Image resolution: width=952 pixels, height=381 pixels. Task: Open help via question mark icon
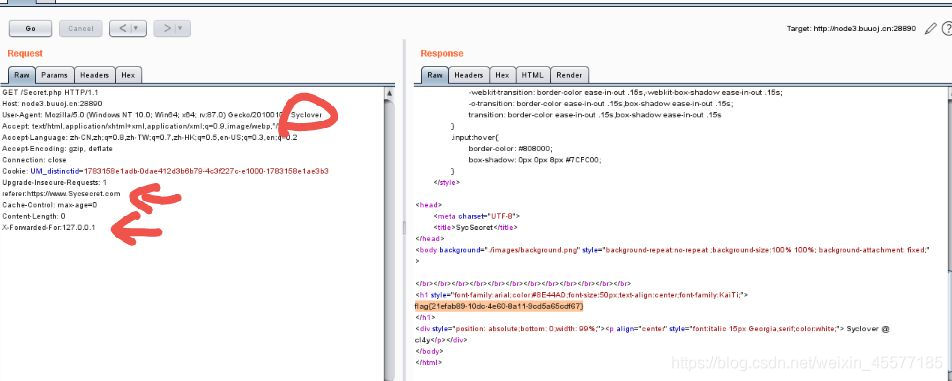[947, 29]
